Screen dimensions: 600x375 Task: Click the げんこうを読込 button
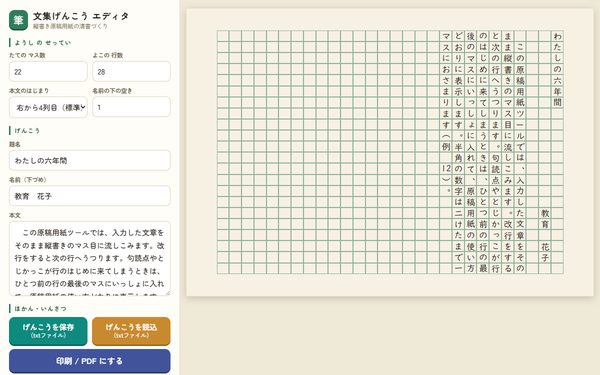coord(131,331)
